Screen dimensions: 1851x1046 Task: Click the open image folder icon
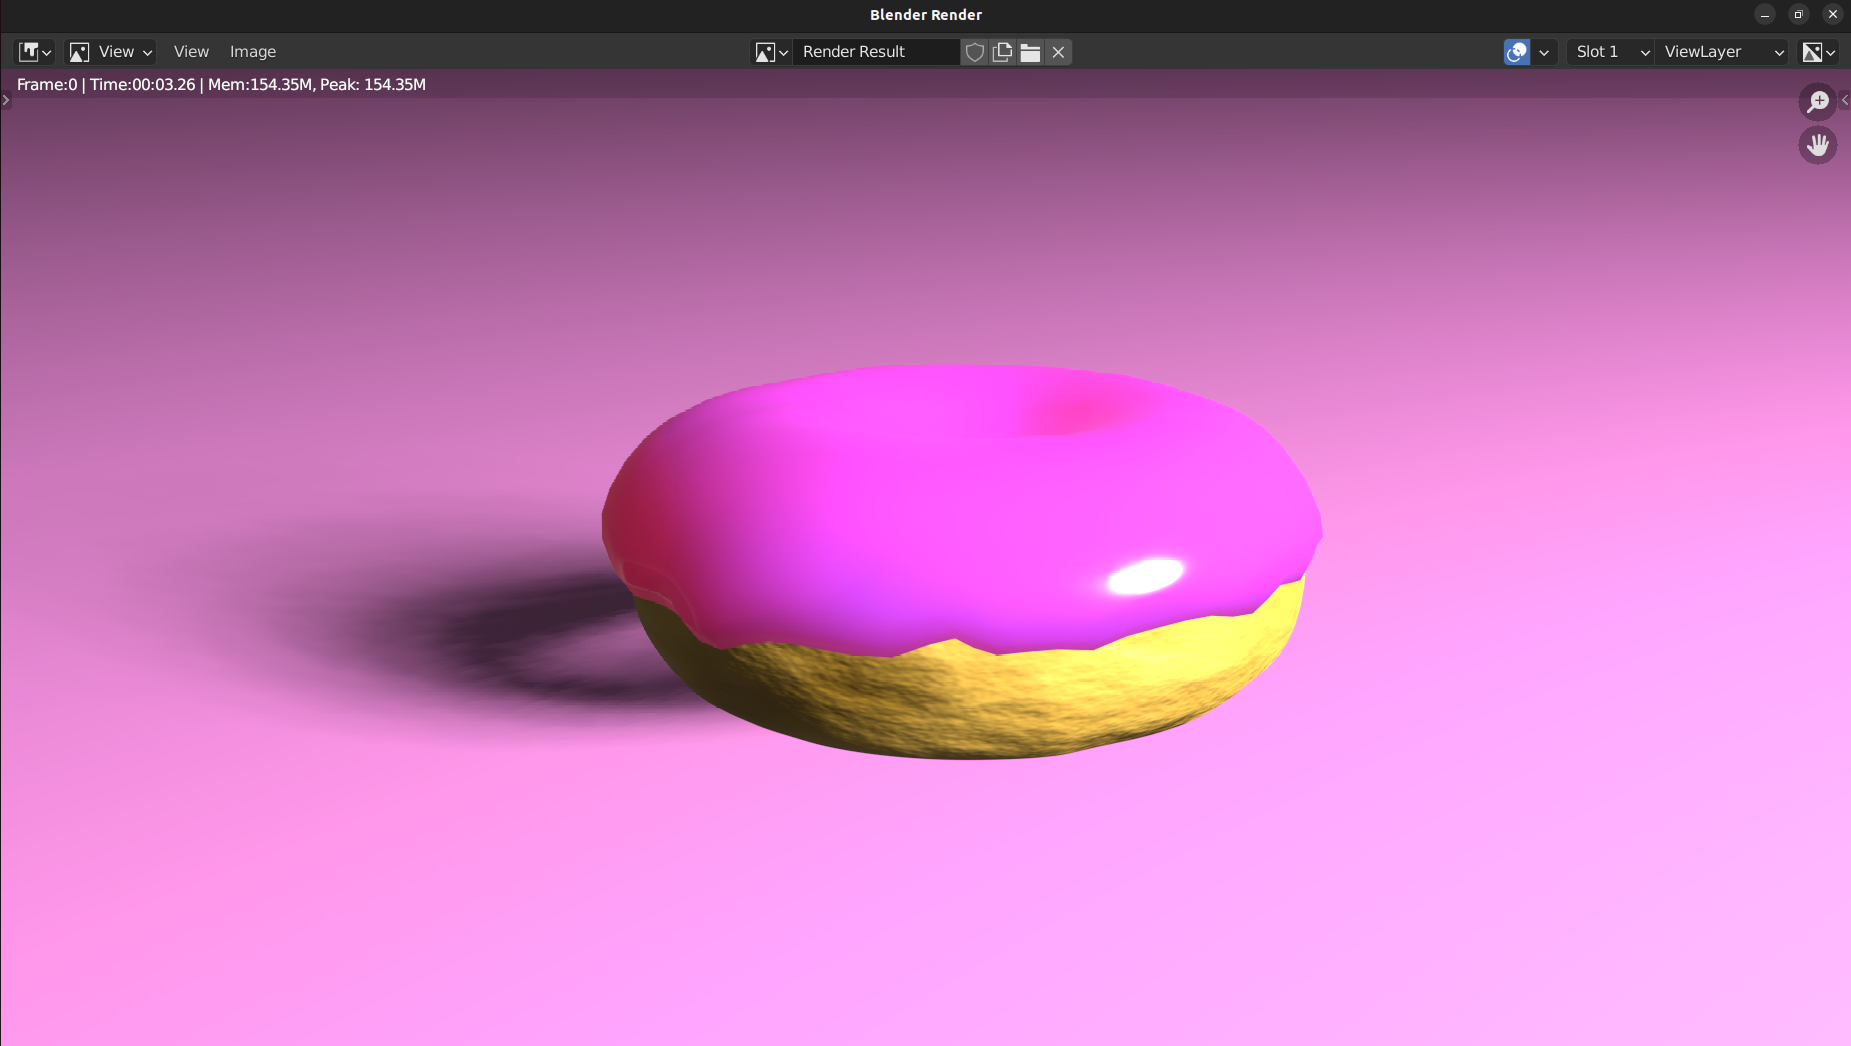click(1030, 52)
